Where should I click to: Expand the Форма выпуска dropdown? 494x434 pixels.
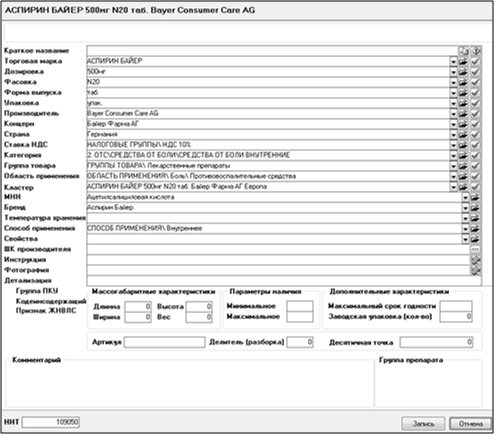[453, 93]
